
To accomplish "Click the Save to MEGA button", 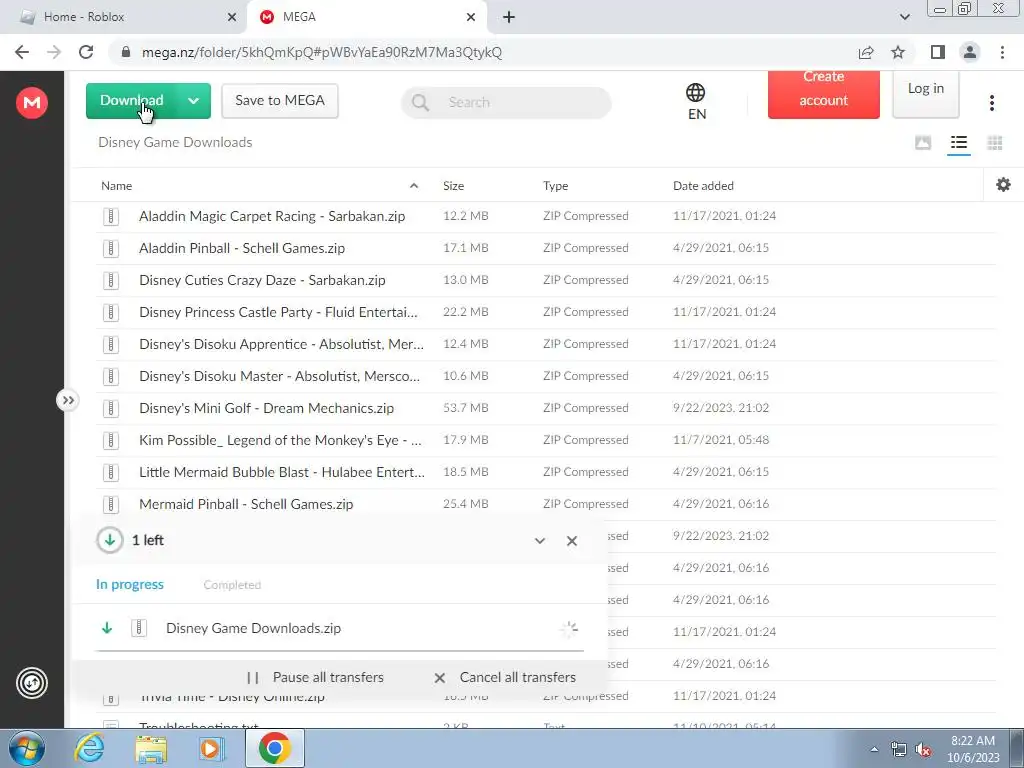I will (280, 101).
